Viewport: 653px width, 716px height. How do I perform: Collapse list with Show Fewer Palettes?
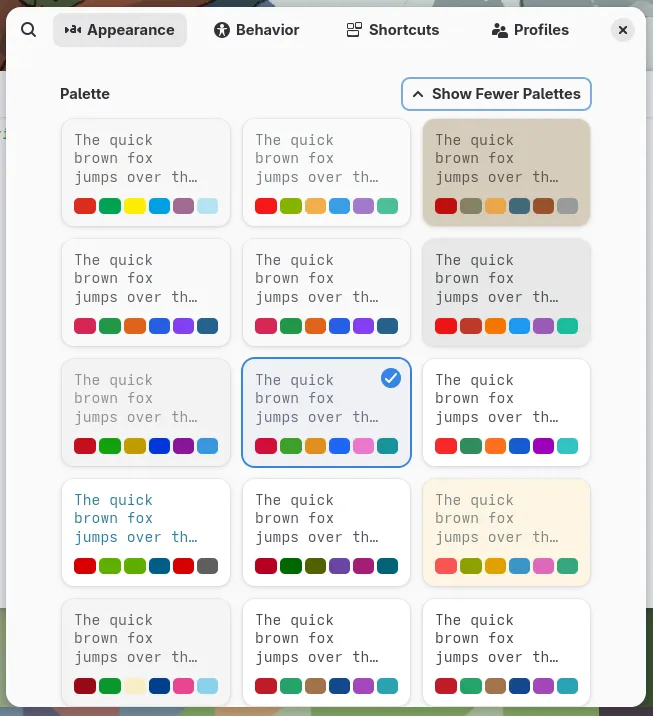coord(497,94)
